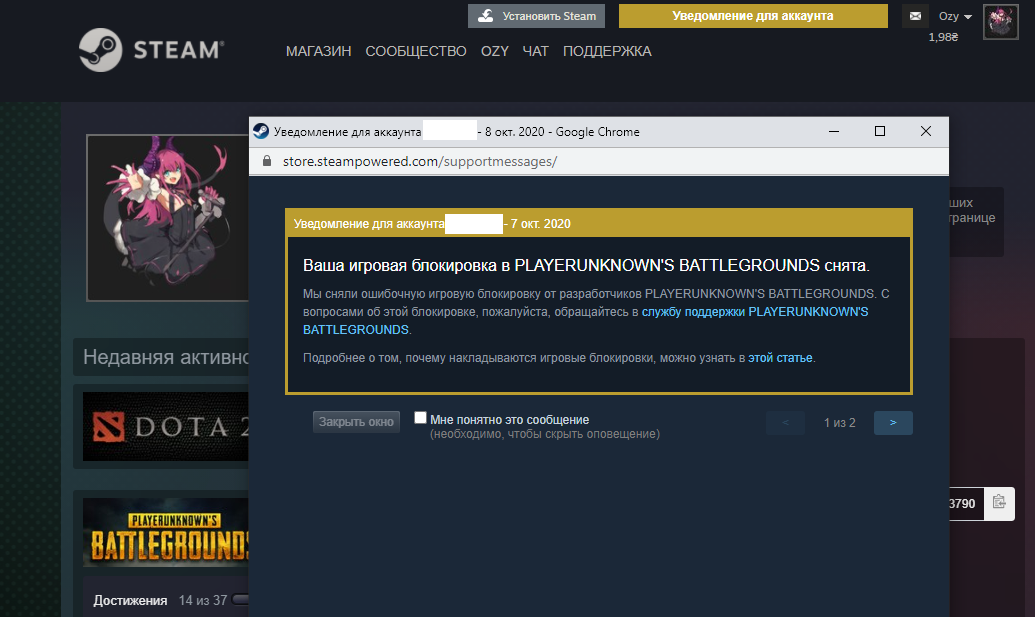Open the envelope inbox icon
This screenshot has width=1035, height=617.
click(x=915, y=16)
